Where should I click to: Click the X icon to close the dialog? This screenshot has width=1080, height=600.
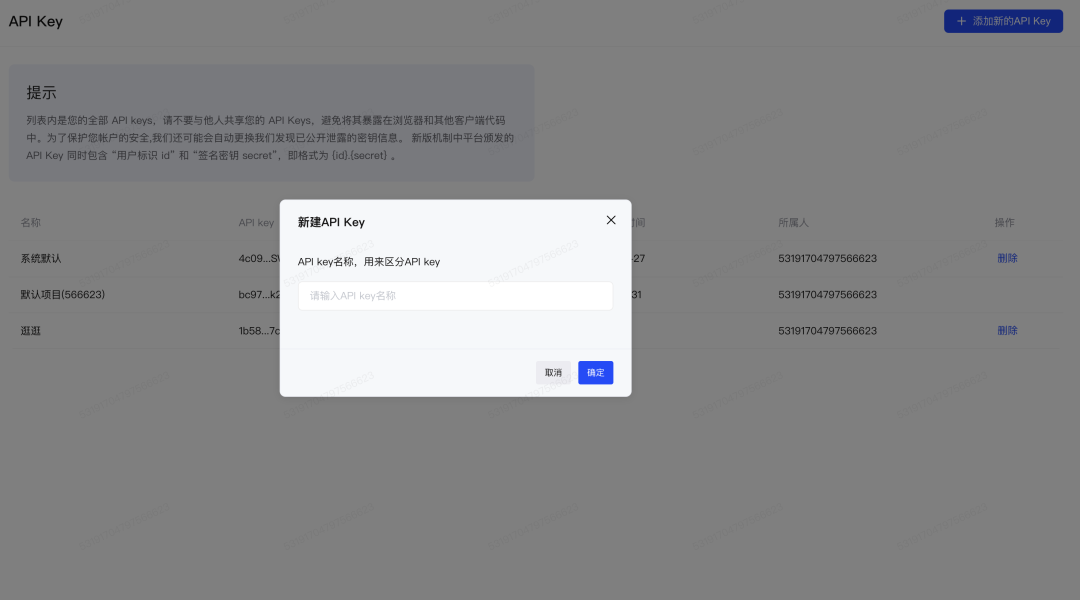[x=611, y=220]
